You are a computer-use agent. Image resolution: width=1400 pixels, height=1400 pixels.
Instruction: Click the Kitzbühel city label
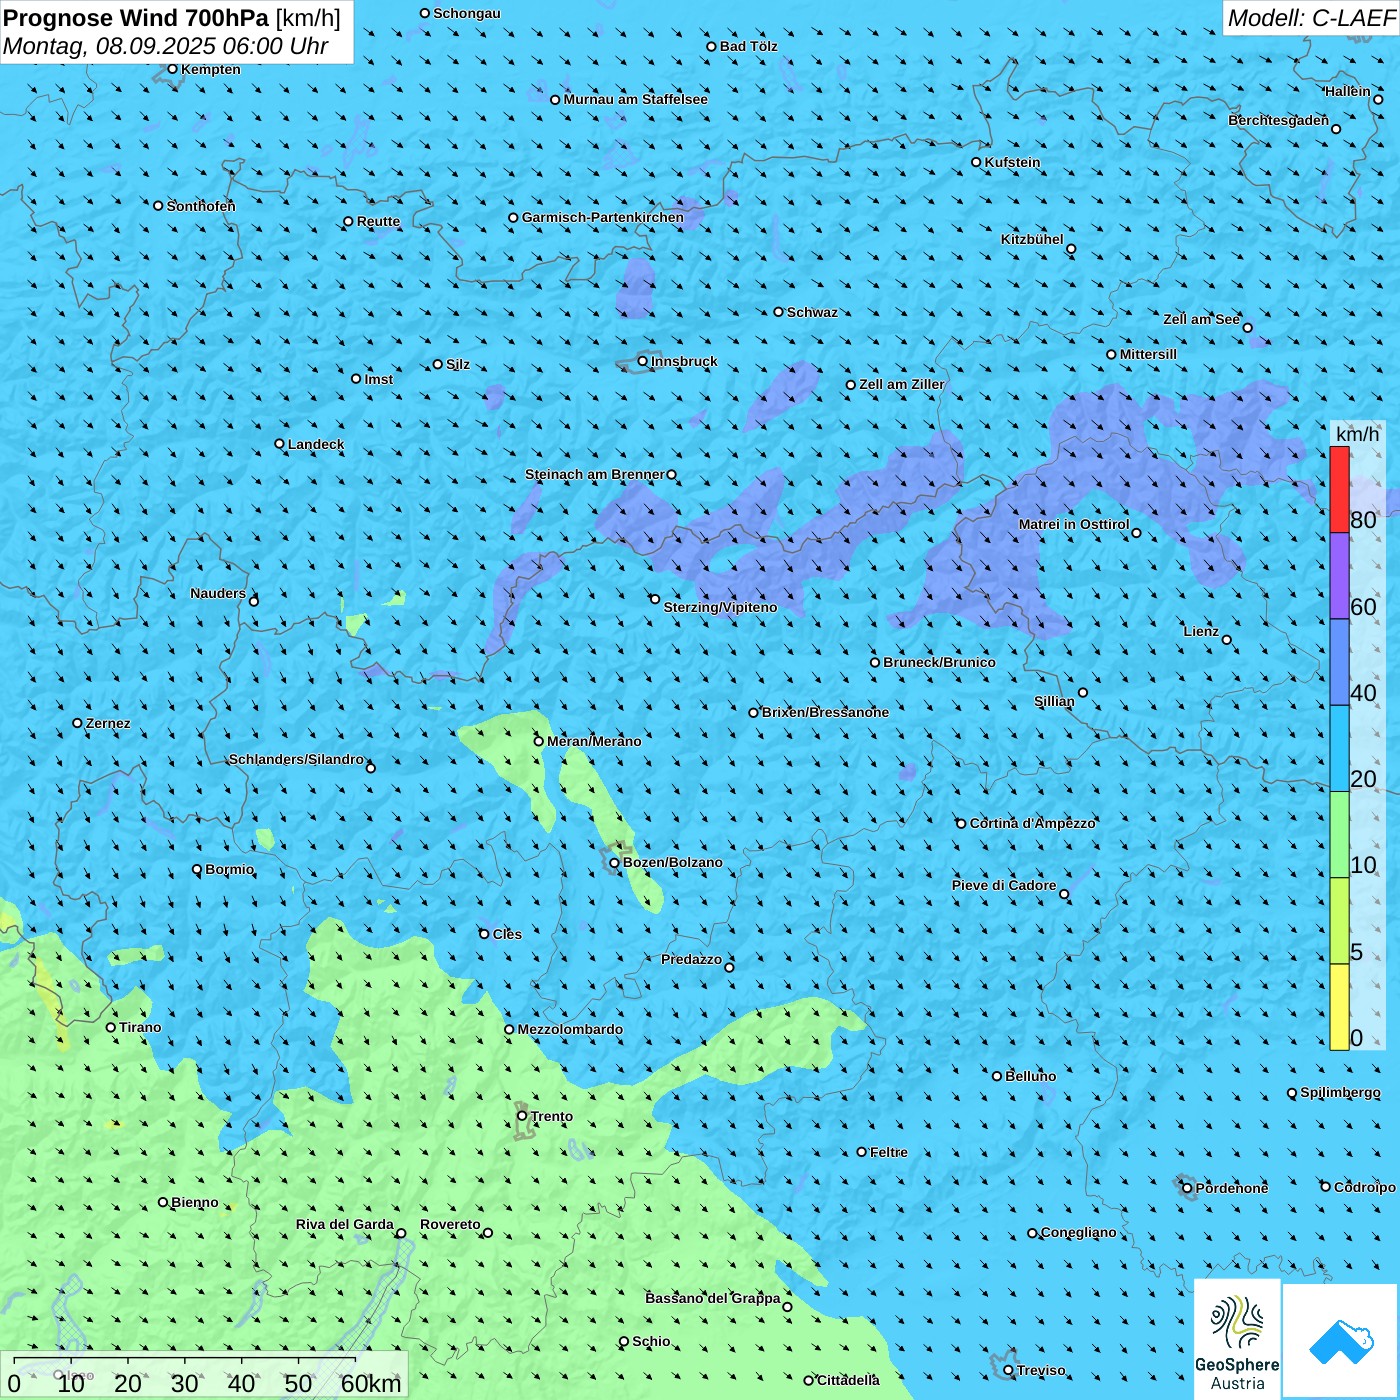pyautogui.click(x=1032, y=239)
